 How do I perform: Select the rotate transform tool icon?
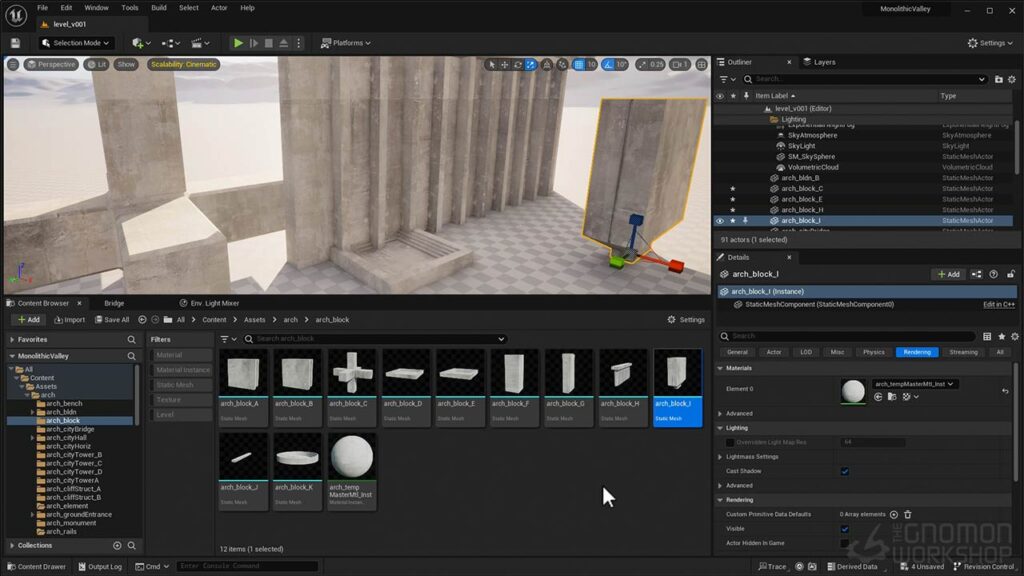518,65
